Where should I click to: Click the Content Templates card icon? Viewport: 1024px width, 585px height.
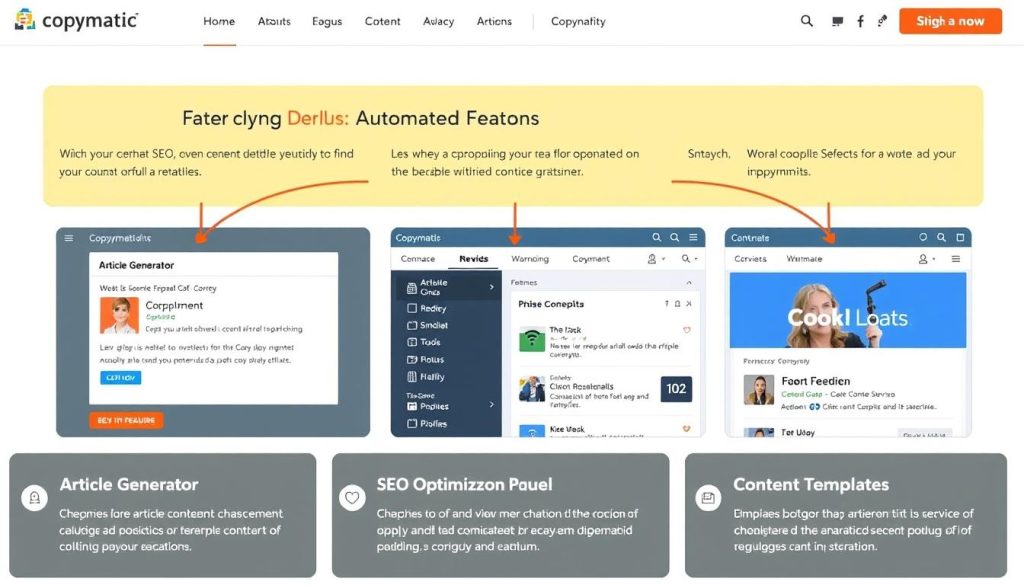pyautogui.click(x=708, y=496)
